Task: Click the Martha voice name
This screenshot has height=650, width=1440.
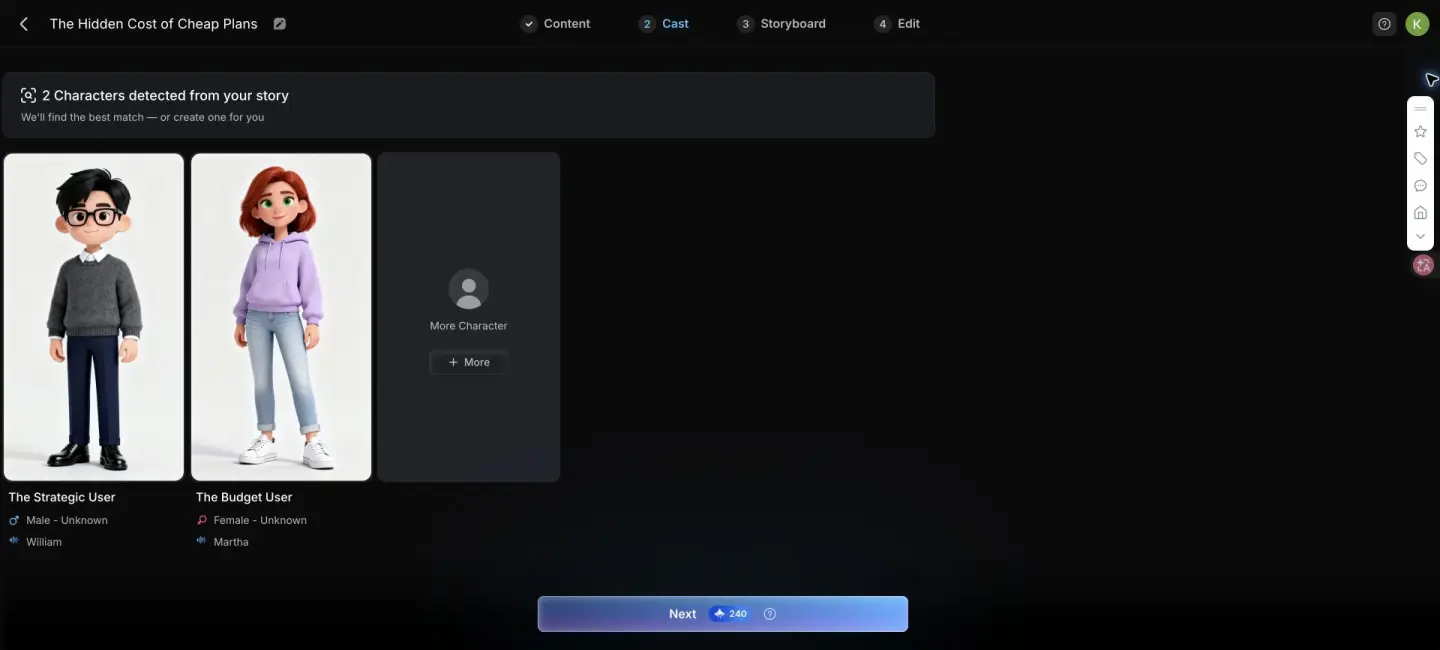Action: pos(231,542)
